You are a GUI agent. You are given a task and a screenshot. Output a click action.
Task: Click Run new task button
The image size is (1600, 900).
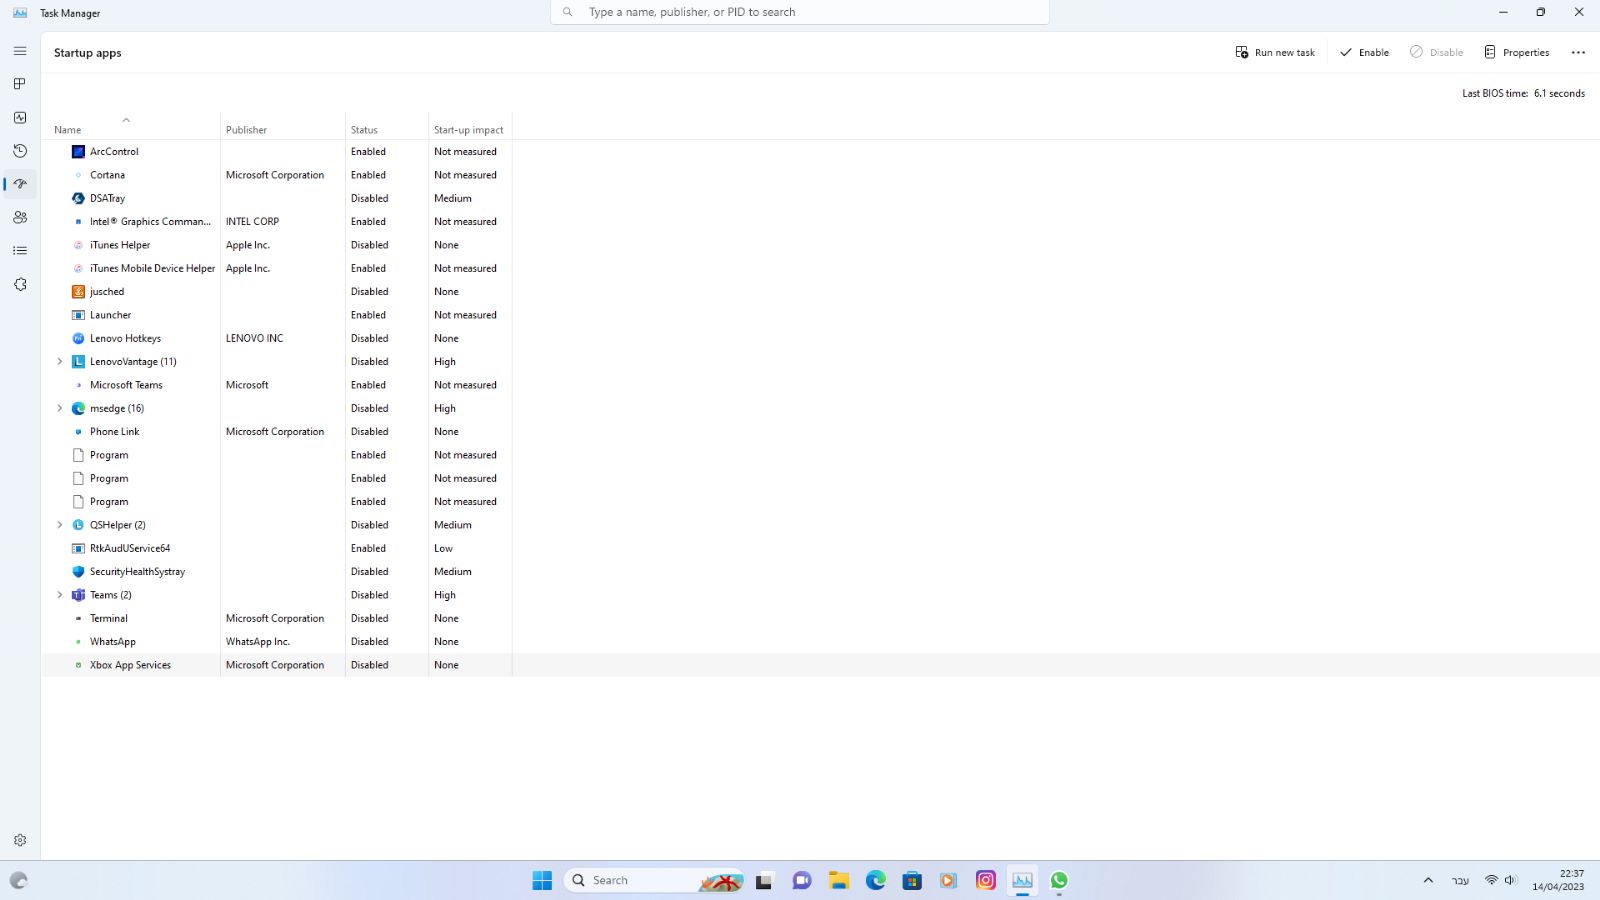pos(1275,53)
